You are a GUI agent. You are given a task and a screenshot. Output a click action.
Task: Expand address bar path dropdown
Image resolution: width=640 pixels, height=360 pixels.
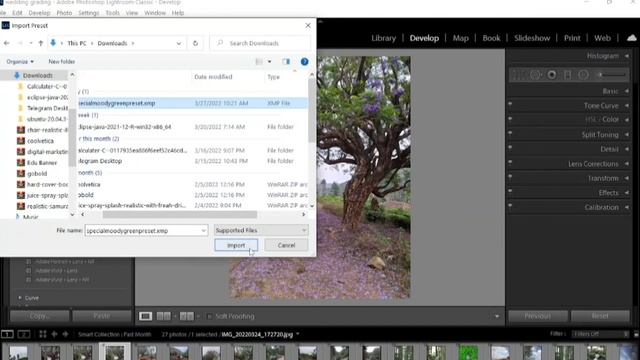coord(178,43)
